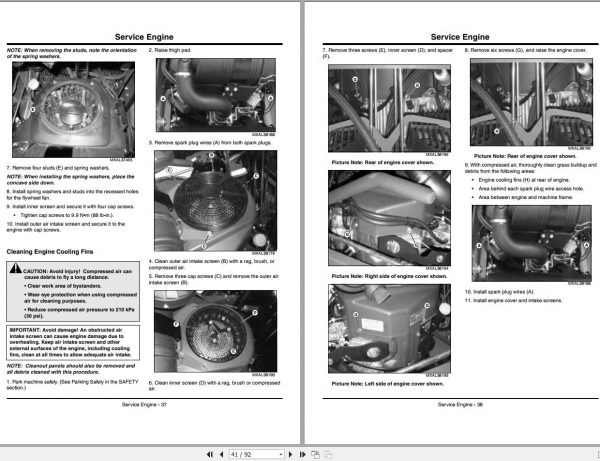Click '1. Park machine safely' step text
This screenshot has width=600, height=461.
pos(72,384)
